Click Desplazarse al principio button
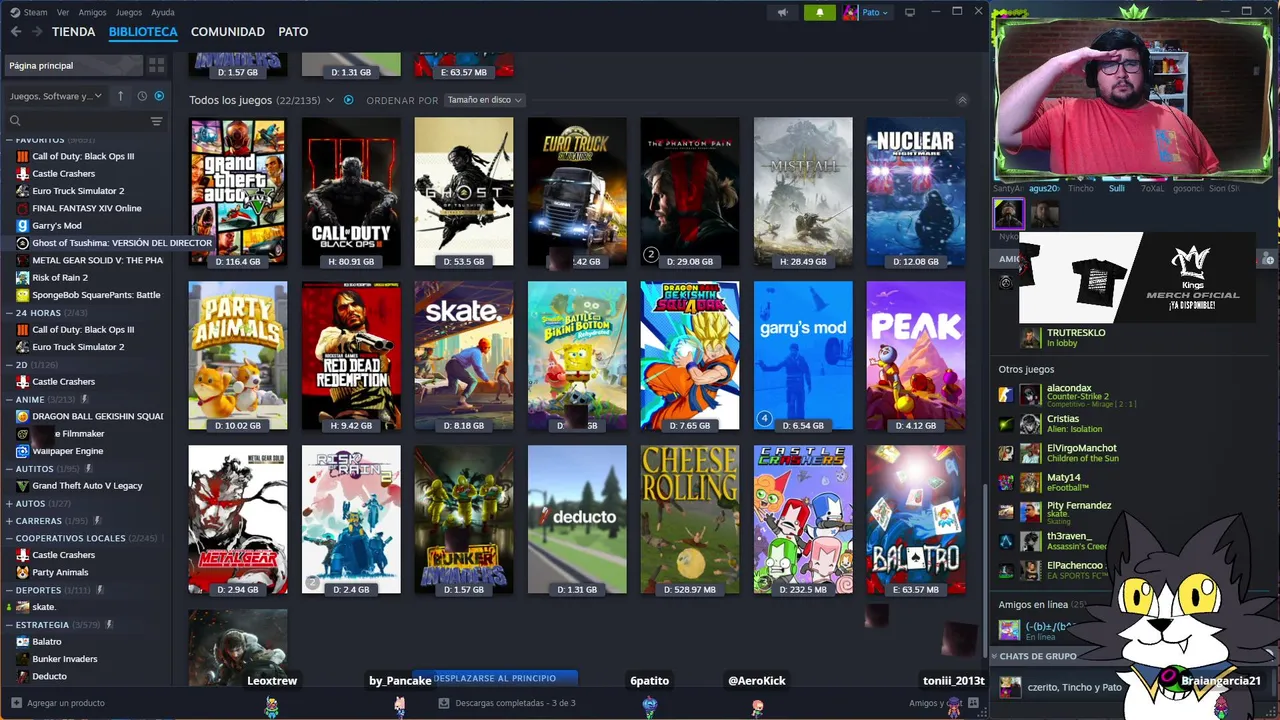1280x720 pixels. (495, 678)
